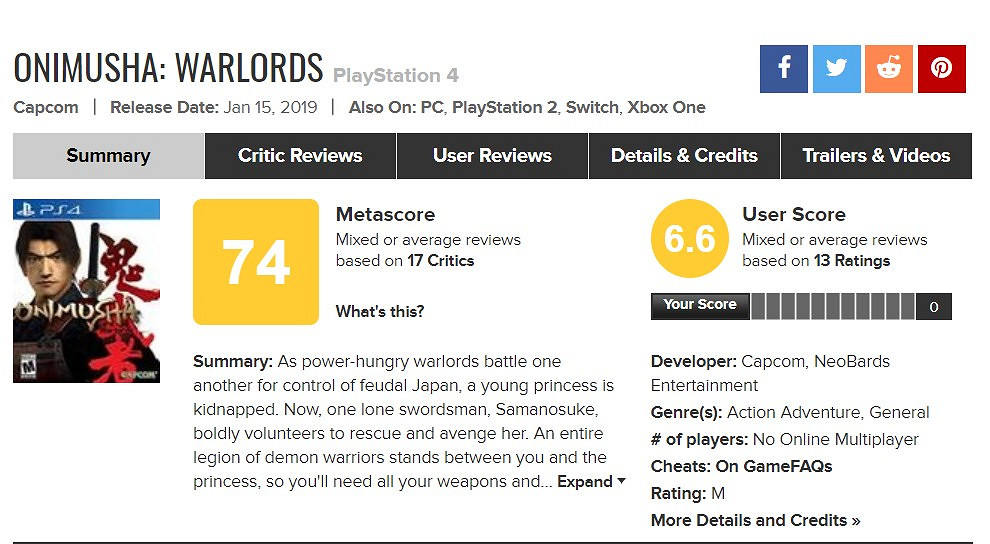Click the "What's this?" link

[x=380, y=311]
